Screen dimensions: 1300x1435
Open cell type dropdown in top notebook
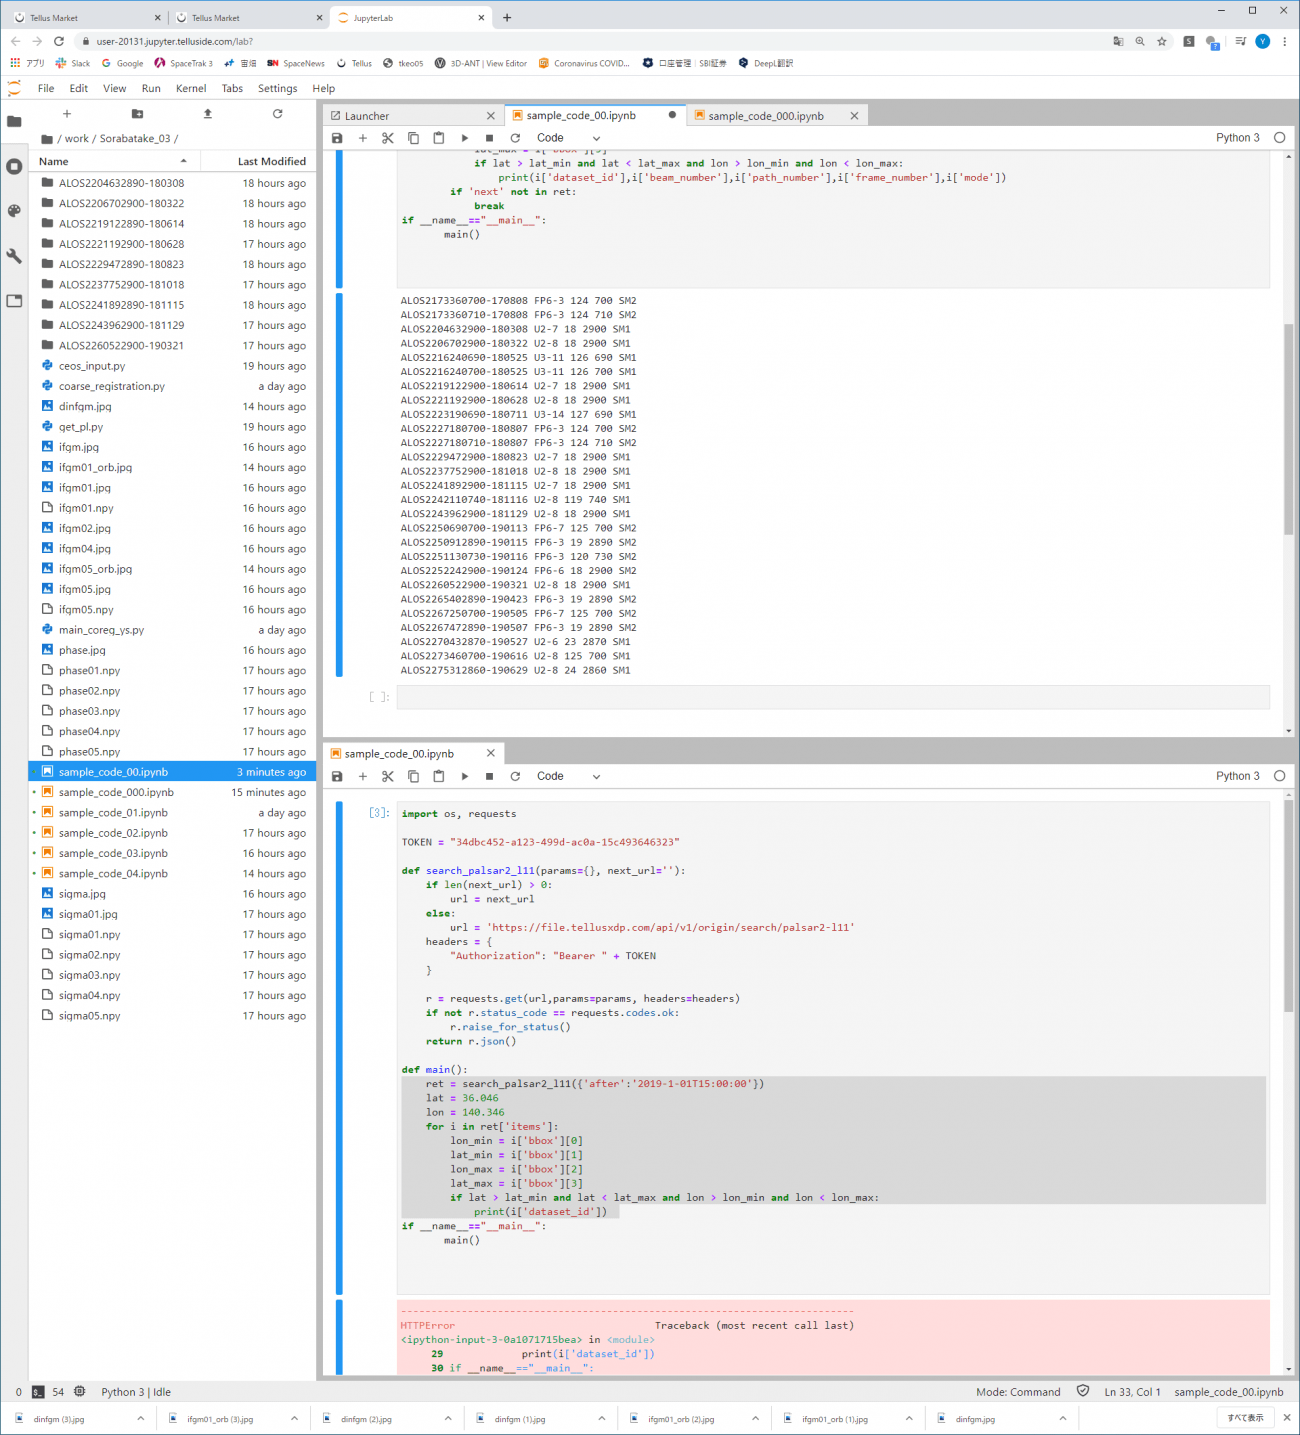[x=568, y=138]
